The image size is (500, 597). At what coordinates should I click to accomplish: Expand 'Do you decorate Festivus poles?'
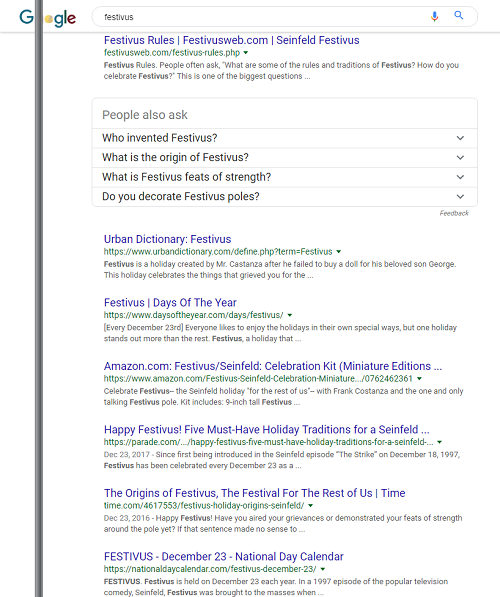click(x=284, y=197)
